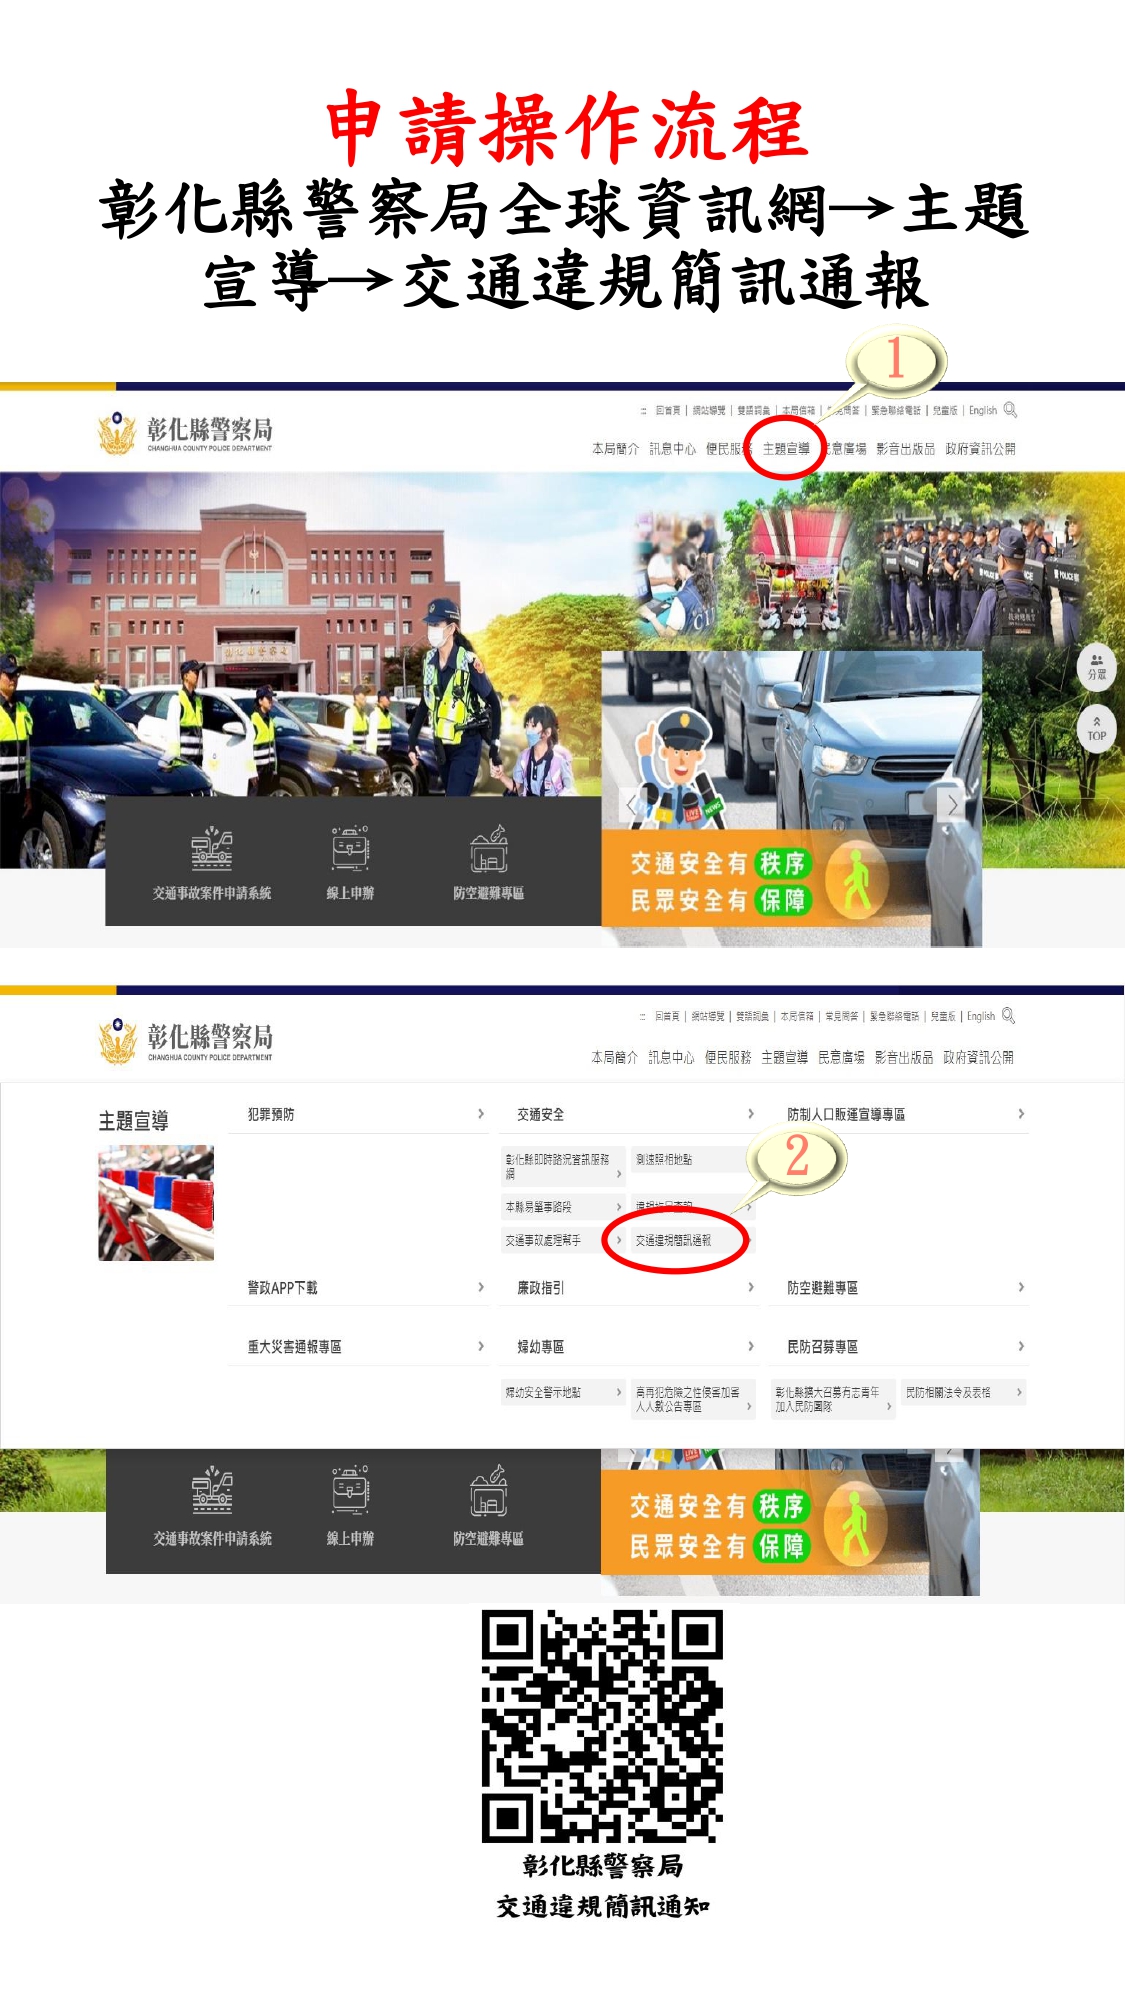Image resolution: width=1125 pixels, height=2000 pixels.
Task: Click the 主題宣導 police scooter thumbnail
Action: 156,1203
